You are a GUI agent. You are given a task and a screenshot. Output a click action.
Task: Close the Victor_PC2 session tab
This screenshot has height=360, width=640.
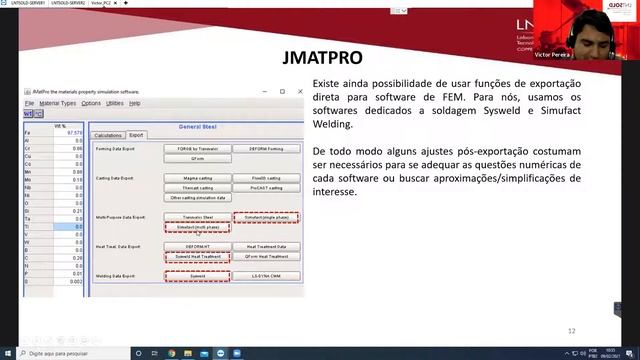[115, 3]
